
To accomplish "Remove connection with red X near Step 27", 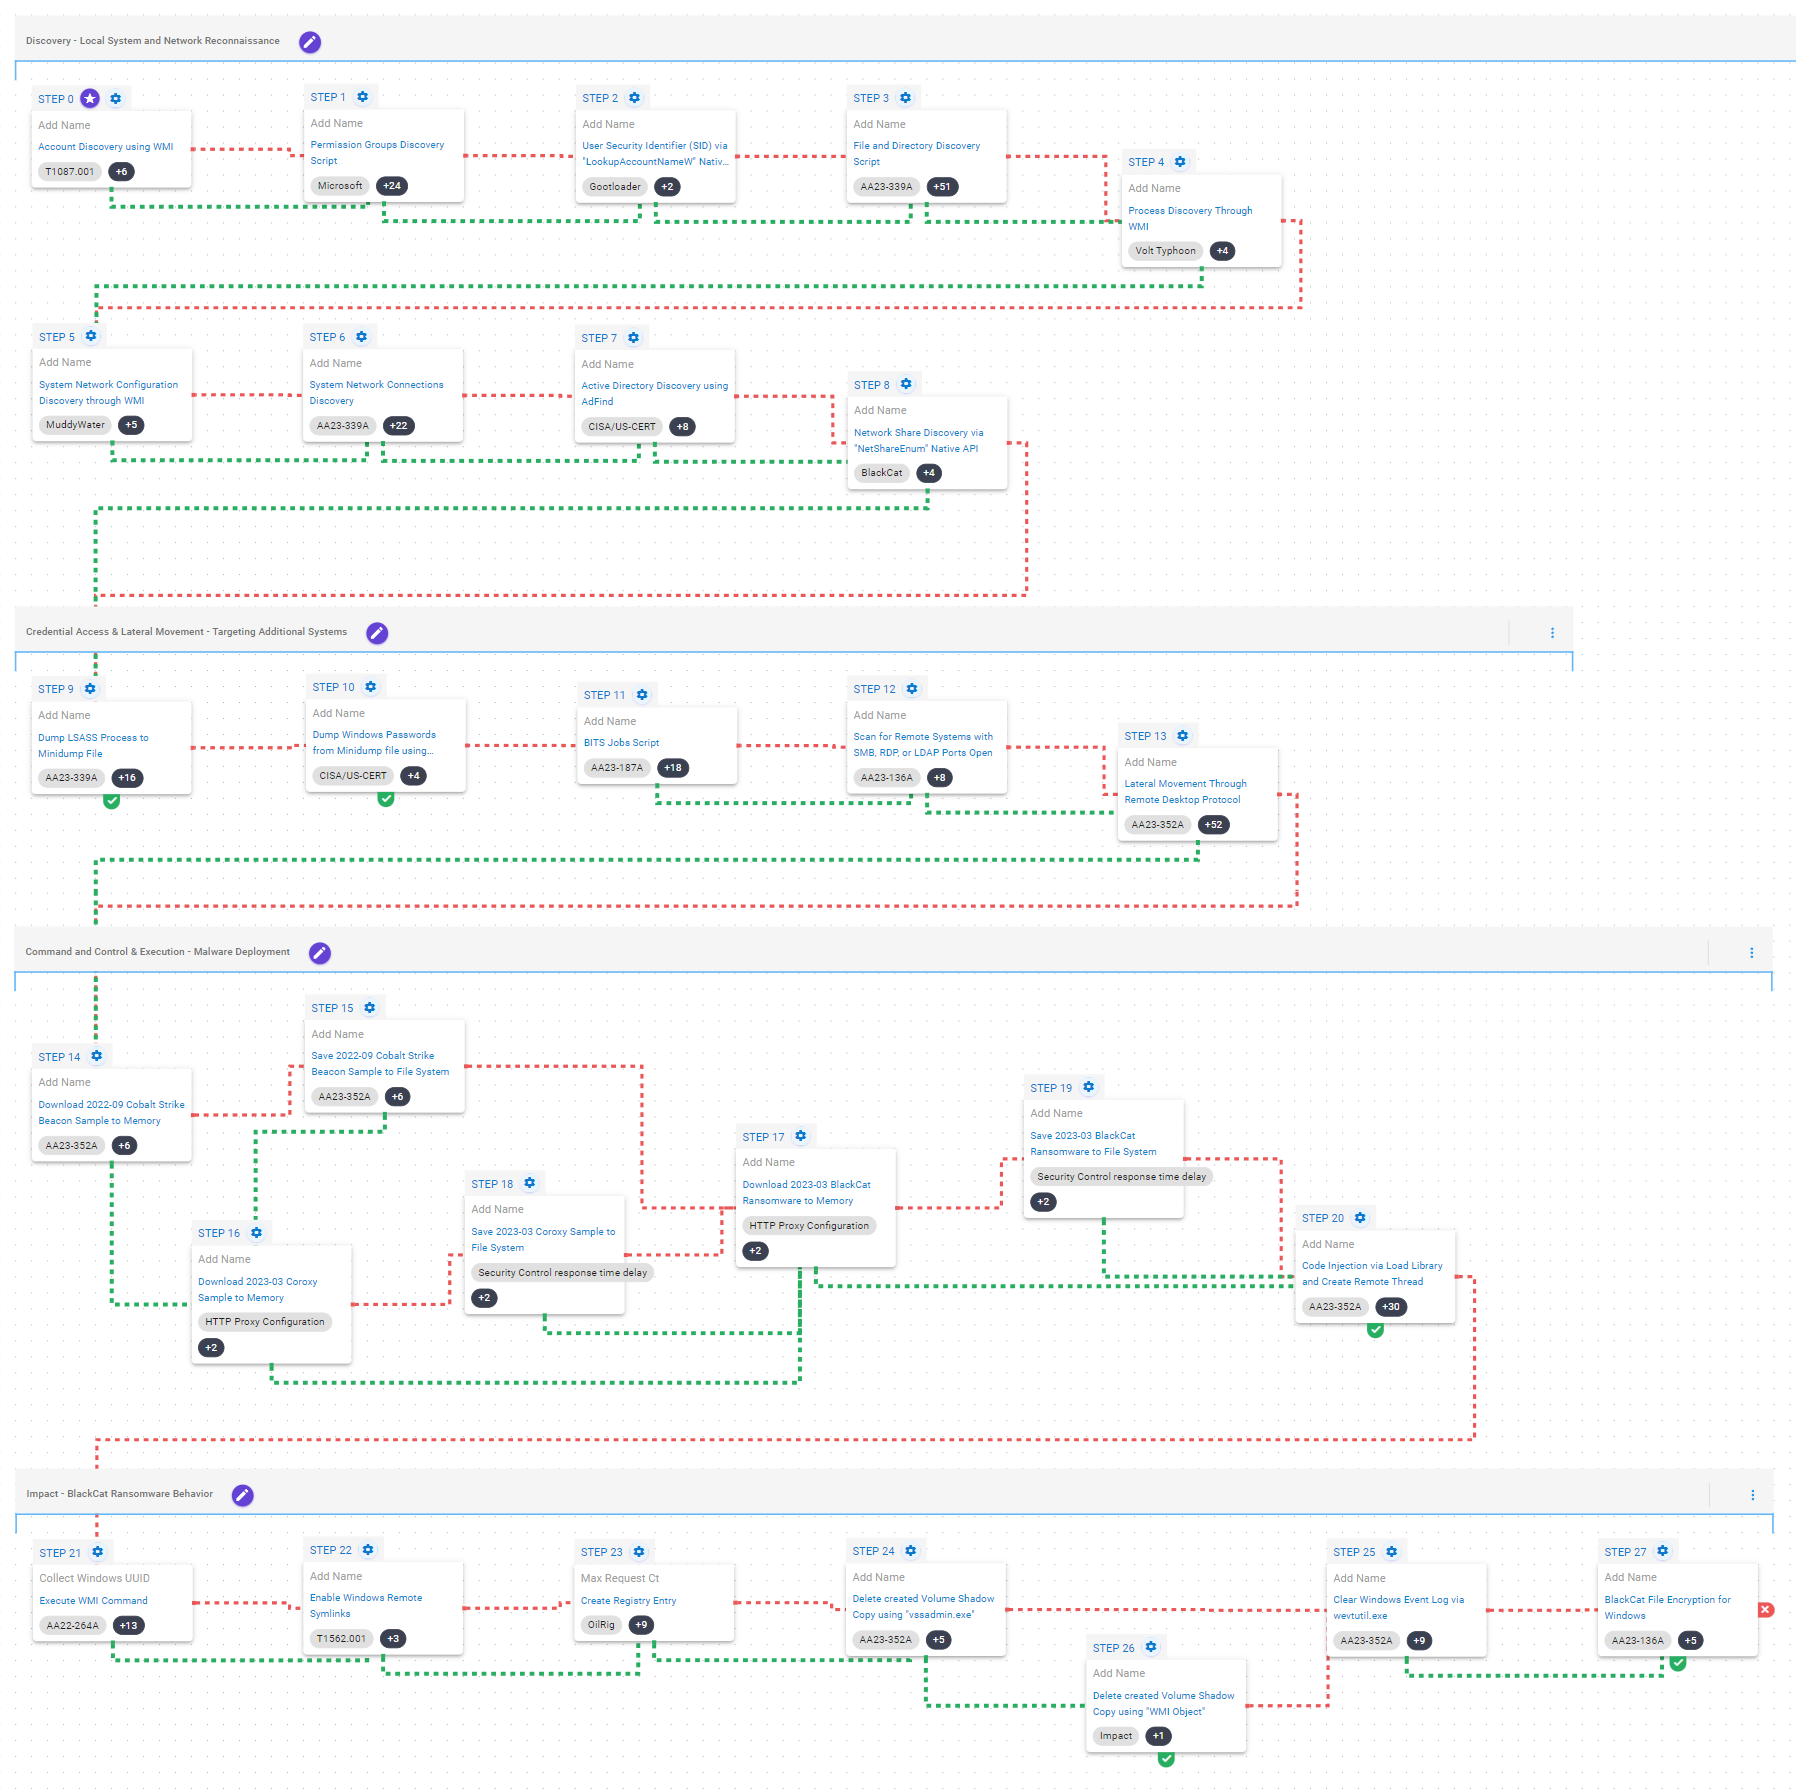I will tap(1766, 1609).
